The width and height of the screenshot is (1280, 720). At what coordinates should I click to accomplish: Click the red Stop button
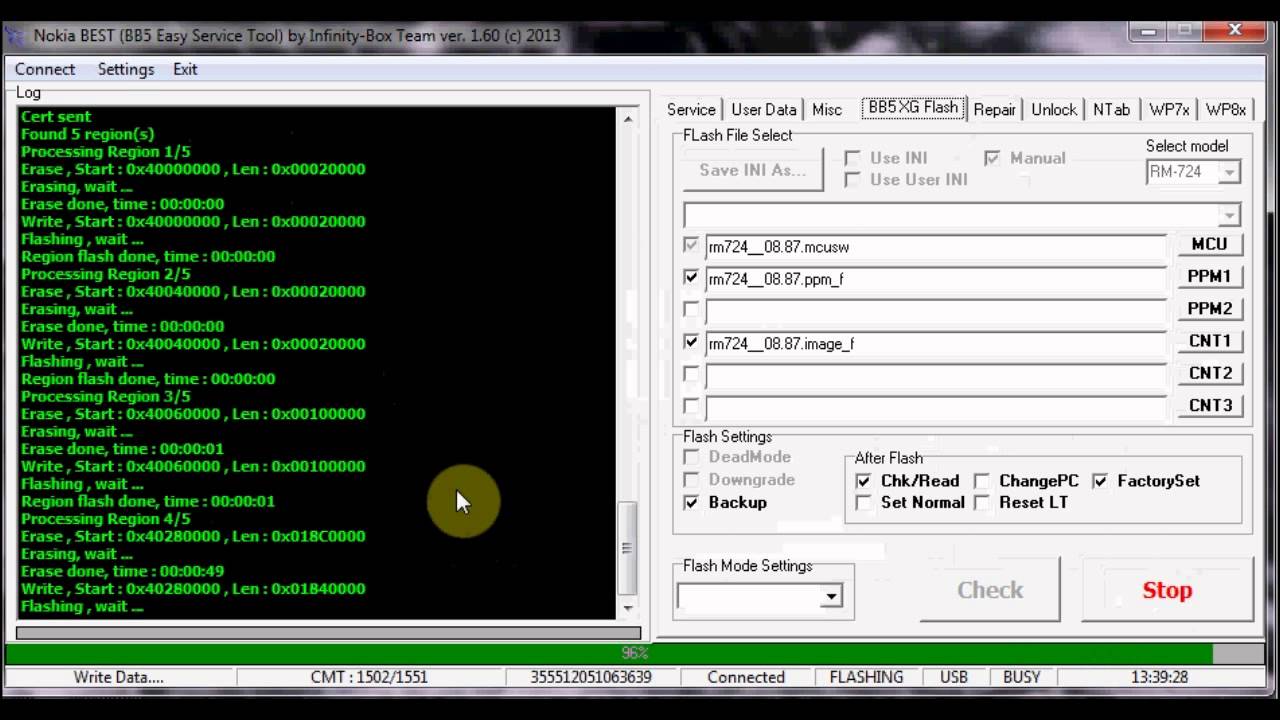(x=1167, y=590)
